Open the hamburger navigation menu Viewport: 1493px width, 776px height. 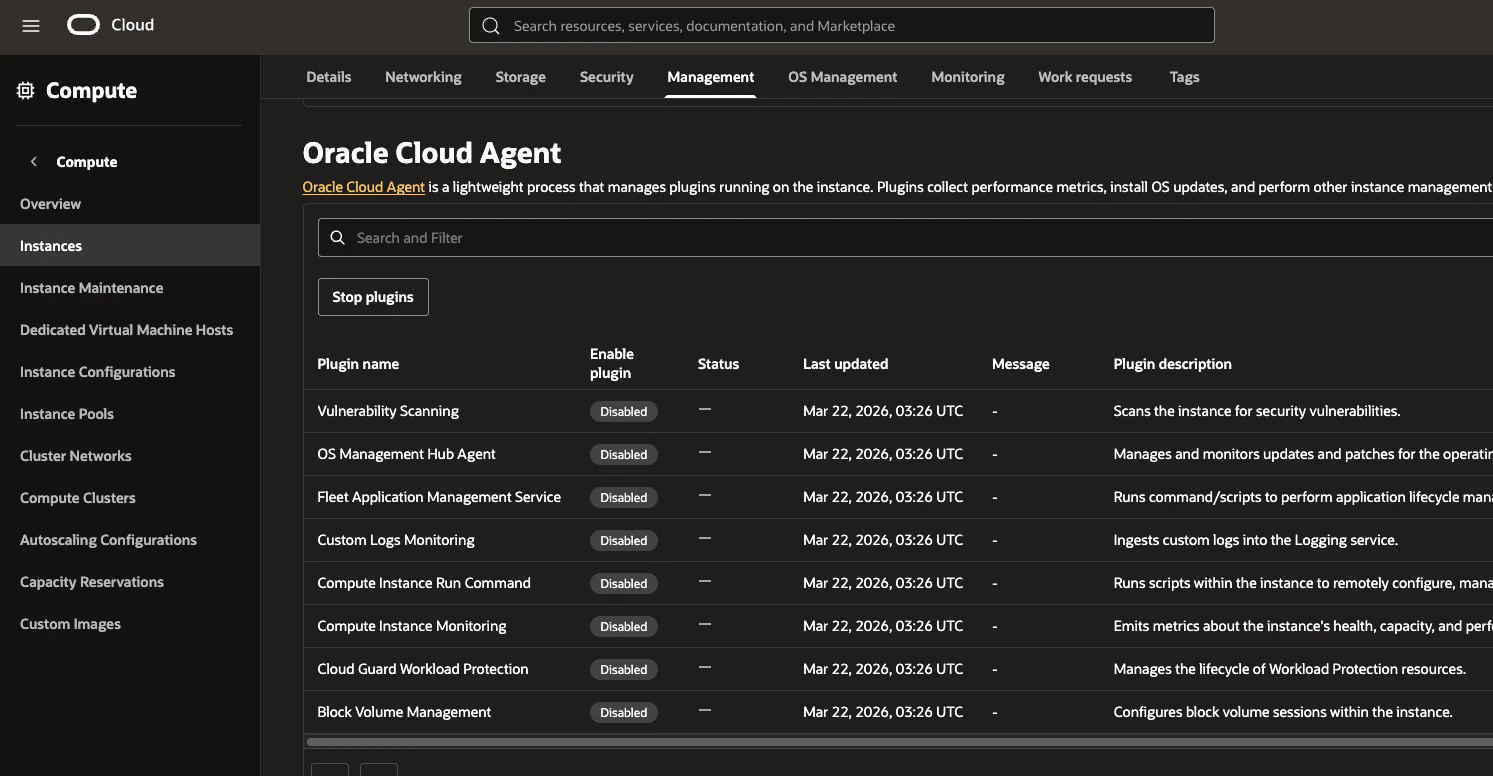point(31,26)
